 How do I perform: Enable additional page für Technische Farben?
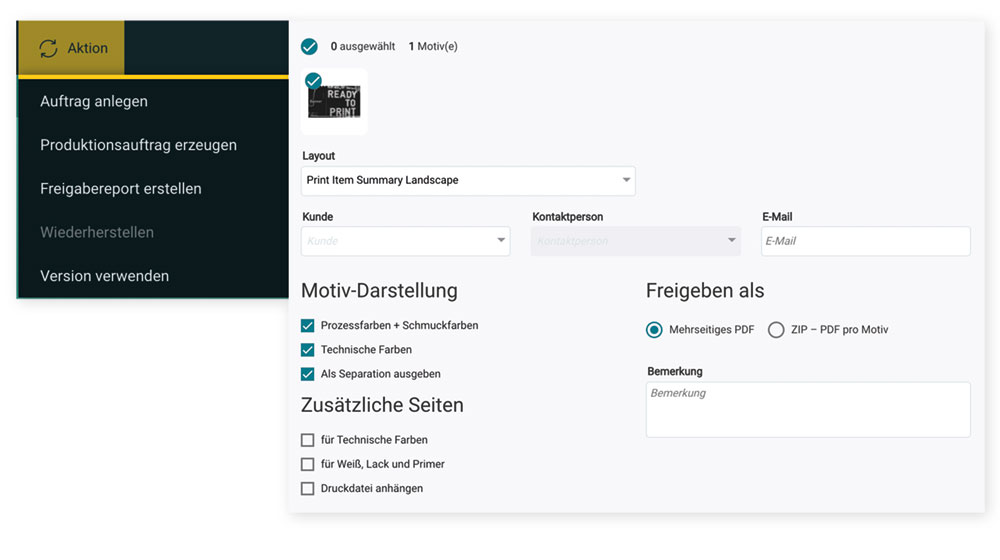pyautogui.click(x=308, y=440)
